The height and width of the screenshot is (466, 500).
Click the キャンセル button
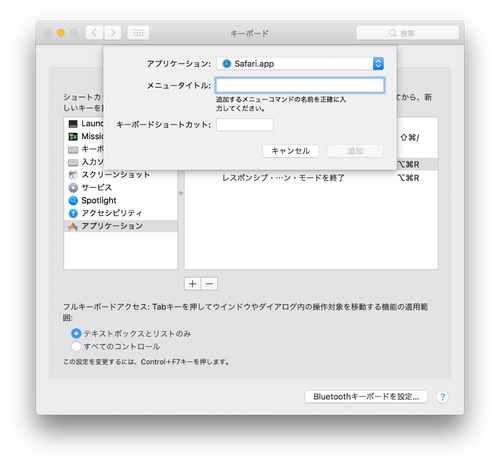pos(290,151)
